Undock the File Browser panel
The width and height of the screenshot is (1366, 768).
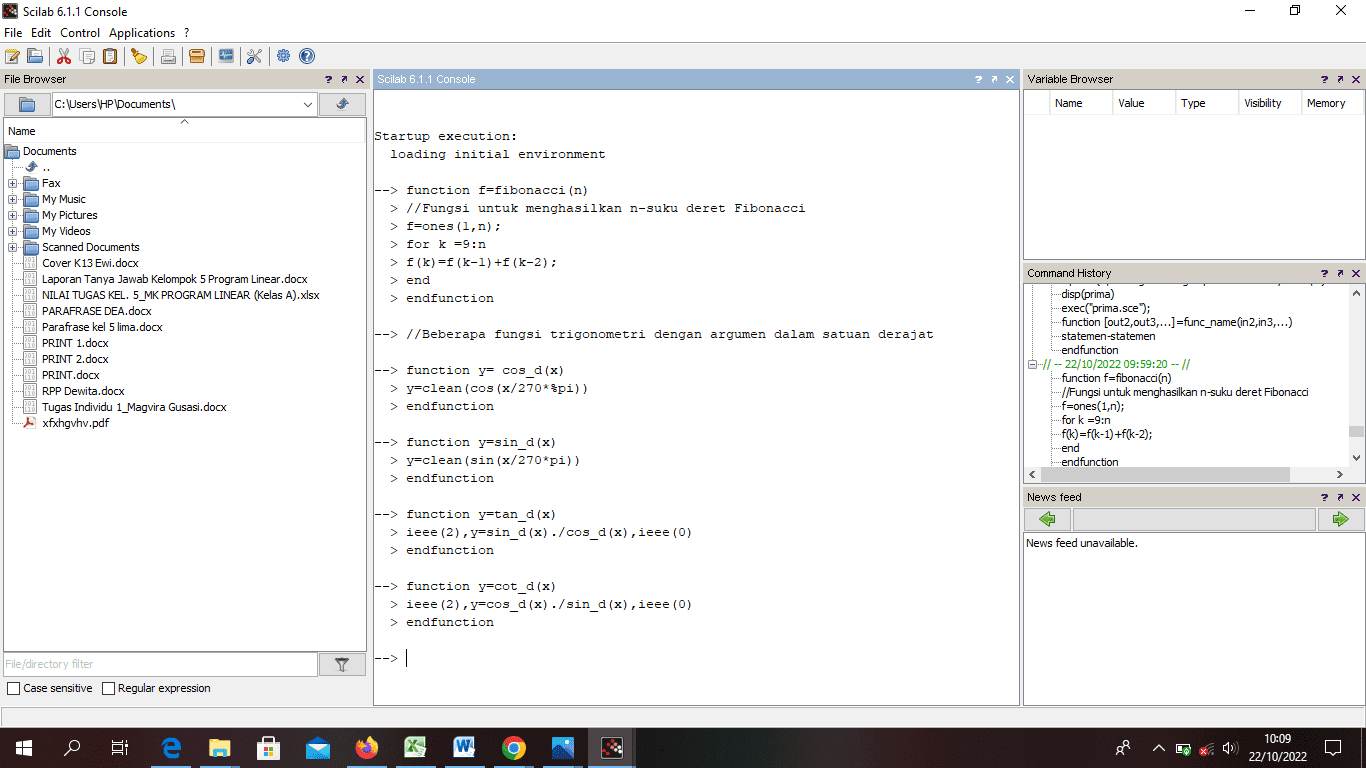point(344,79)
